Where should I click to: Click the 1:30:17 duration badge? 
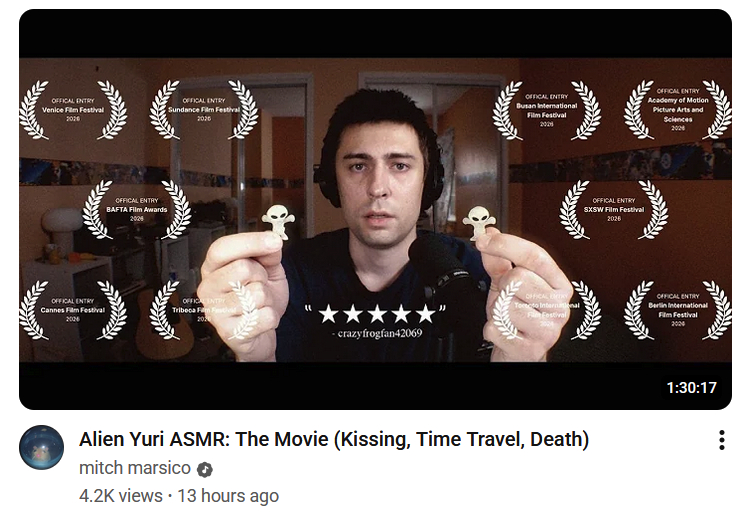[x=691, y=387]
